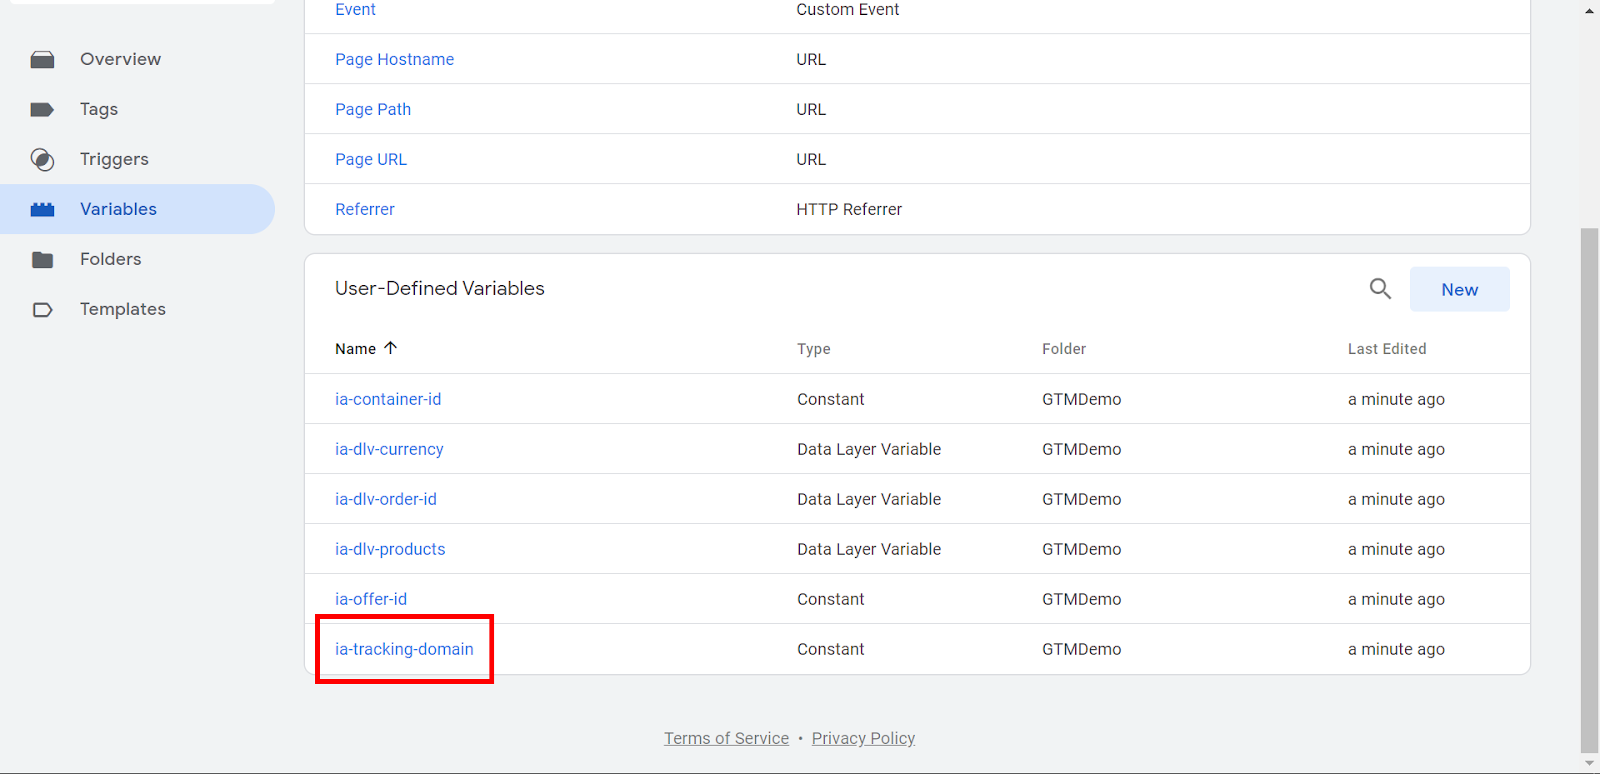Click the scroll down arrow on scrollbar
This screenshot has width=1600, height=774.
click(1589, 764)
